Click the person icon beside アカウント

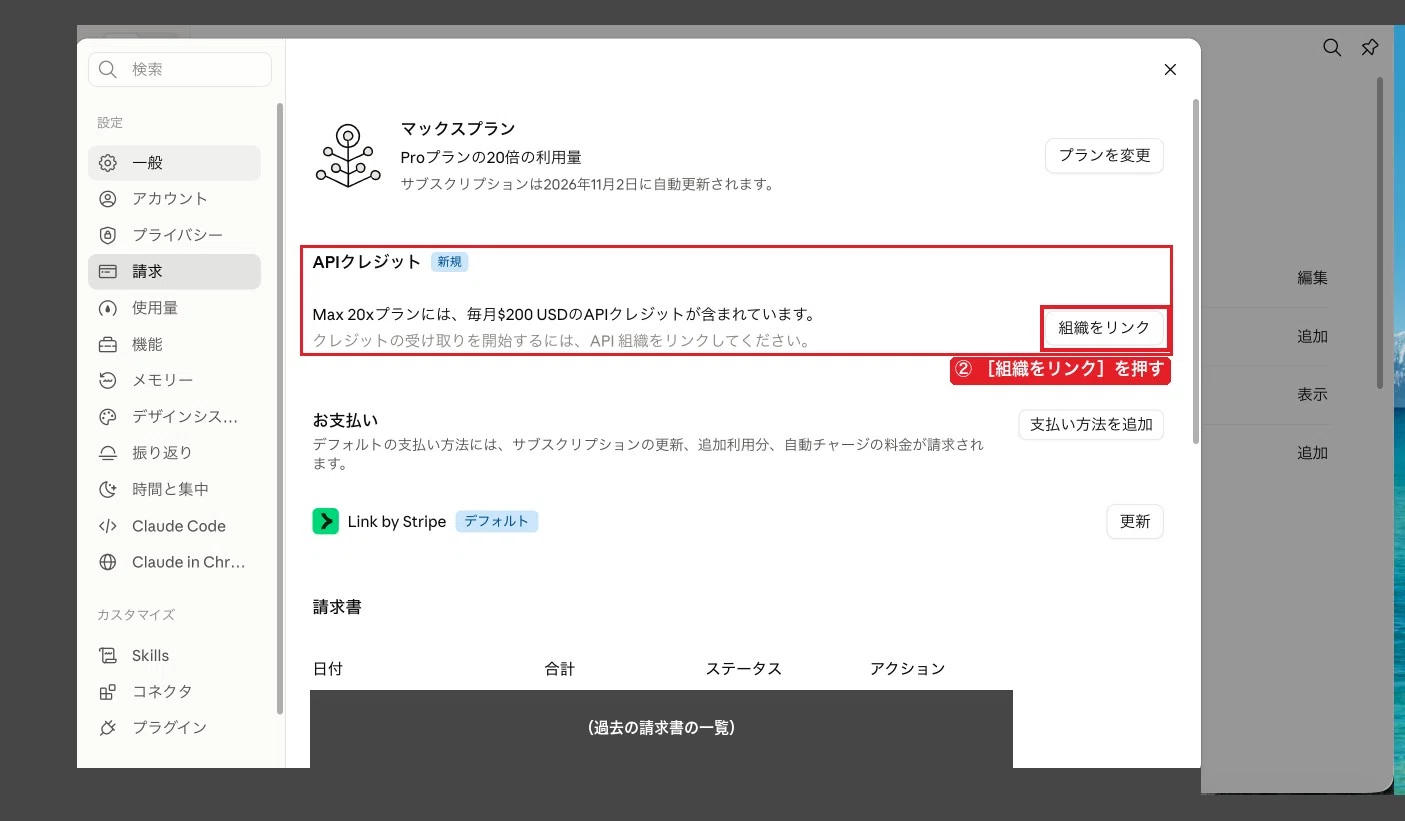pos(108,199)
